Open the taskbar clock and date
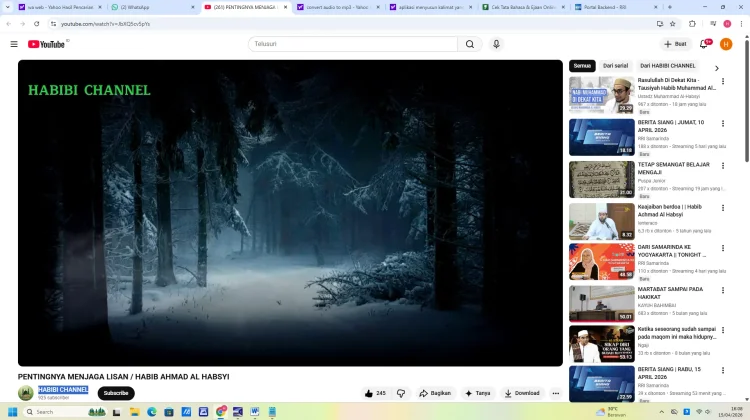750x420 pixels. tap(730, 412)
